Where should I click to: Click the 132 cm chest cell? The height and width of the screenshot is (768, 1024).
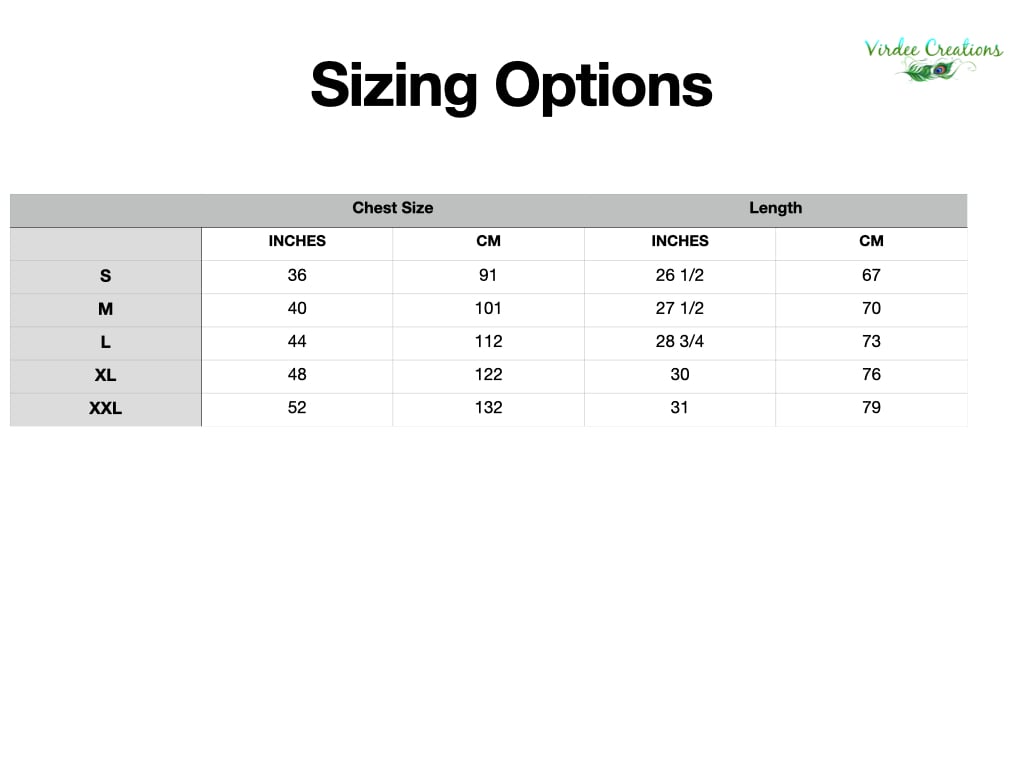pos(488,407)
